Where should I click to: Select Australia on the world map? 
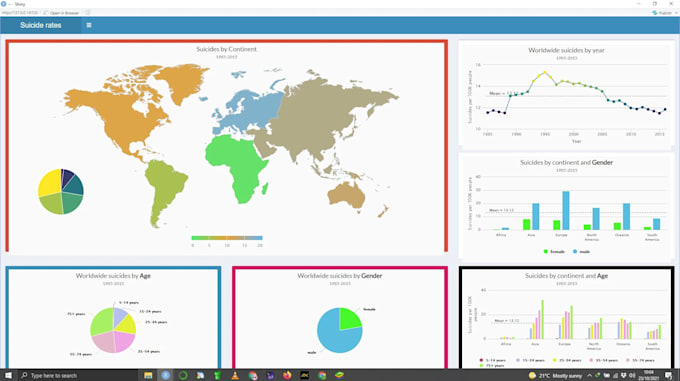pyautogui.click(x=346, y=197)
